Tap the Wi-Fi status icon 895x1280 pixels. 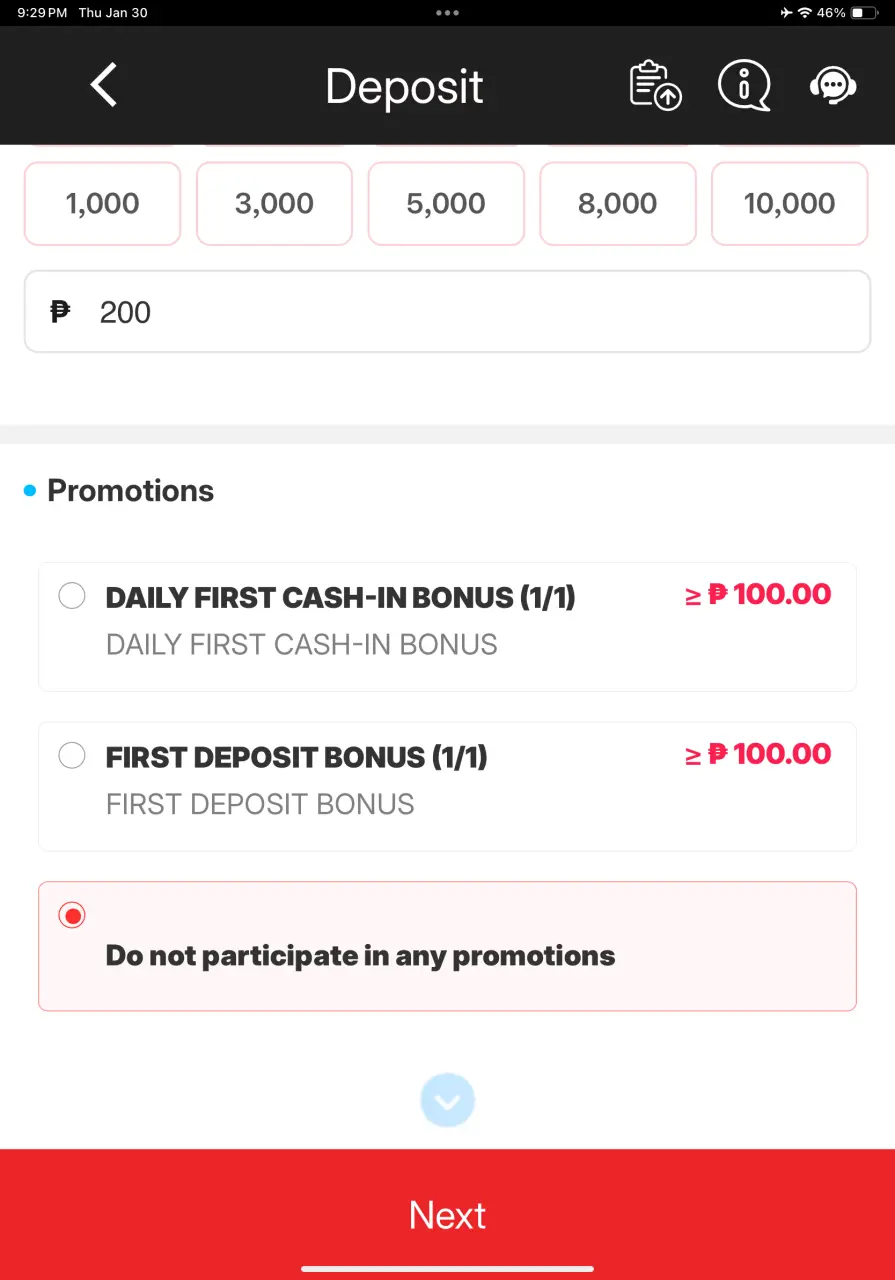804,13
